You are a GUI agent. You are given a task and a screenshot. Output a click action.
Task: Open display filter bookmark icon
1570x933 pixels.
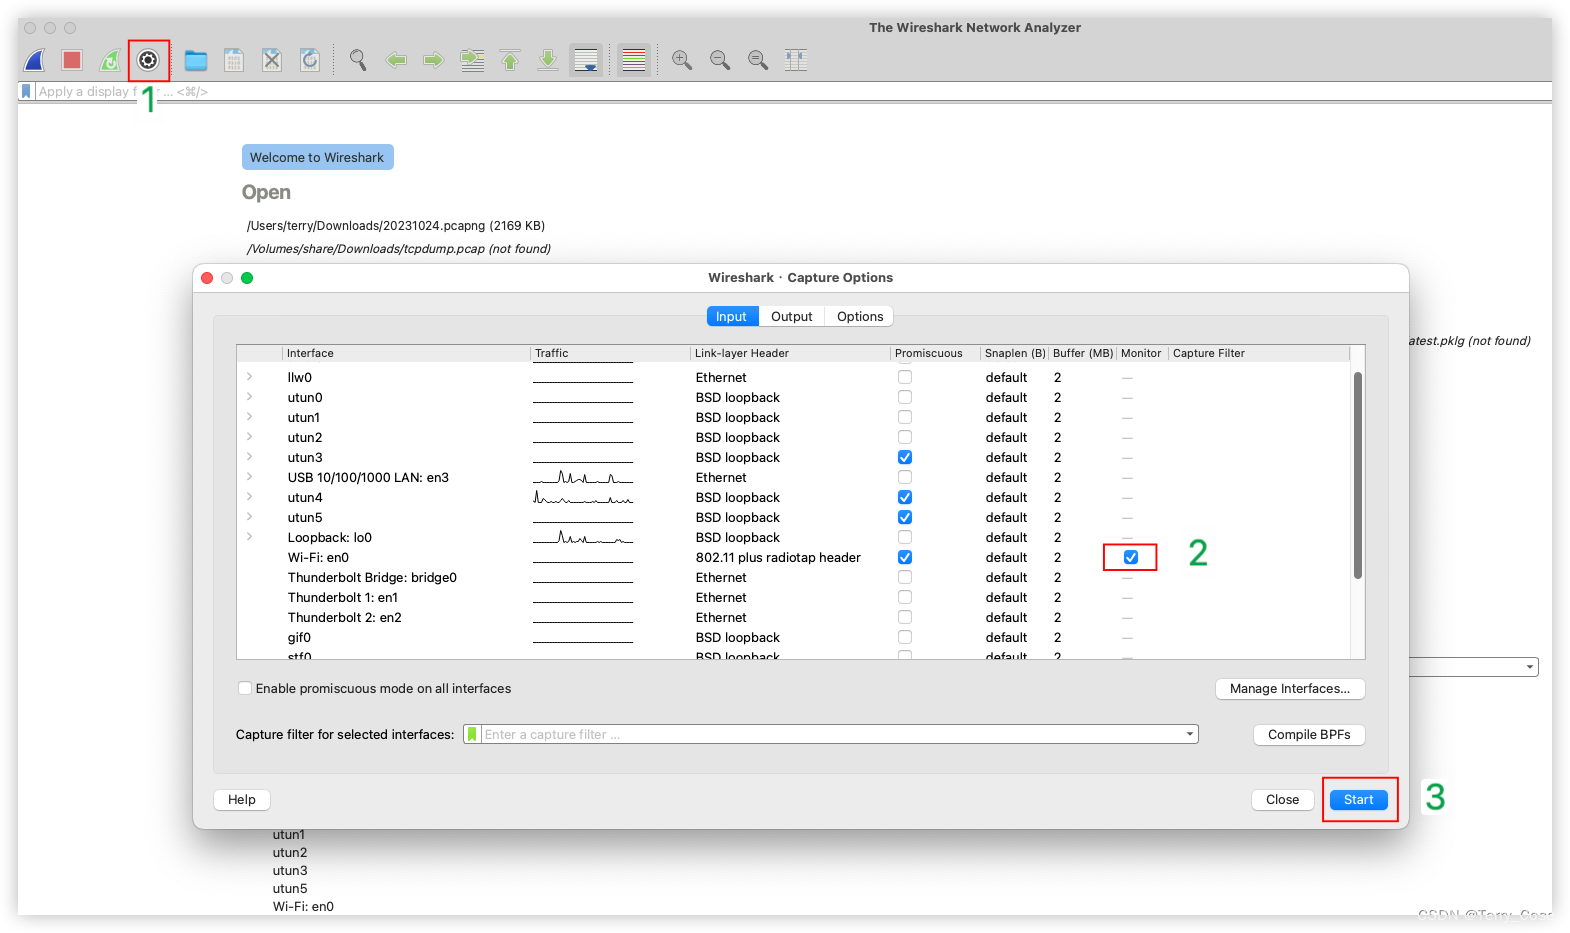tap(26, 91)
